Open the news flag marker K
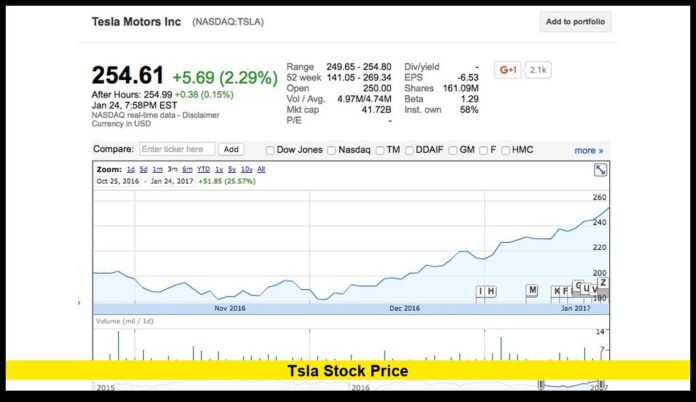The width and height of the screenshot is (696, 402). (556, 291)
